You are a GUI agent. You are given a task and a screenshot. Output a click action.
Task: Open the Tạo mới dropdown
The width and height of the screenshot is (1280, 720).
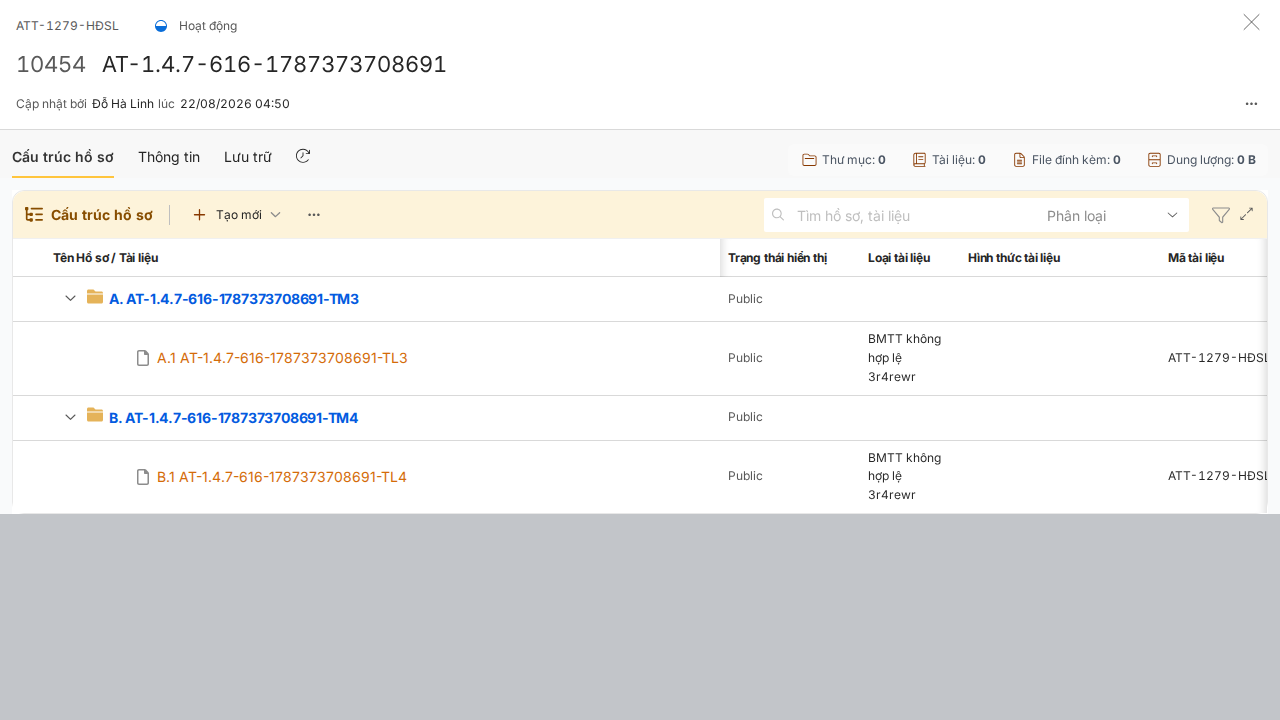point(237,215)
